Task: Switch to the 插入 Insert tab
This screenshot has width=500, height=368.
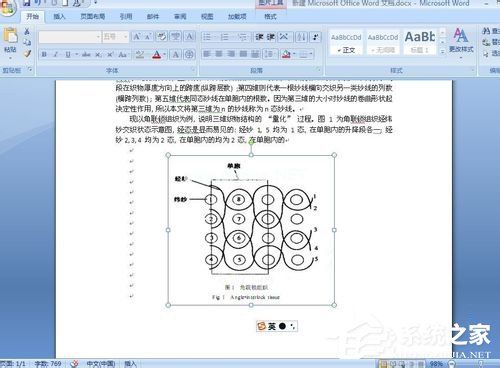Action: [x=59, y=16]
